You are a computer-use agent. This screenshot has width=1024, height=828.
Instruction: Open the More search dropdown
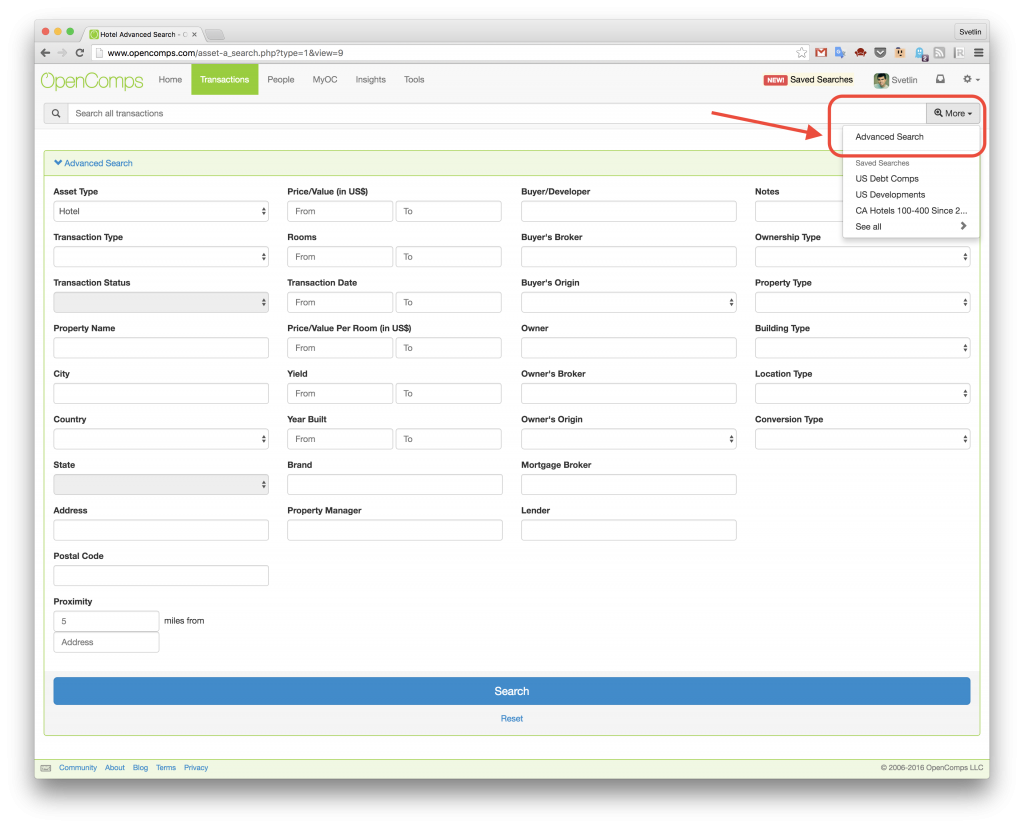coord(953,114)
